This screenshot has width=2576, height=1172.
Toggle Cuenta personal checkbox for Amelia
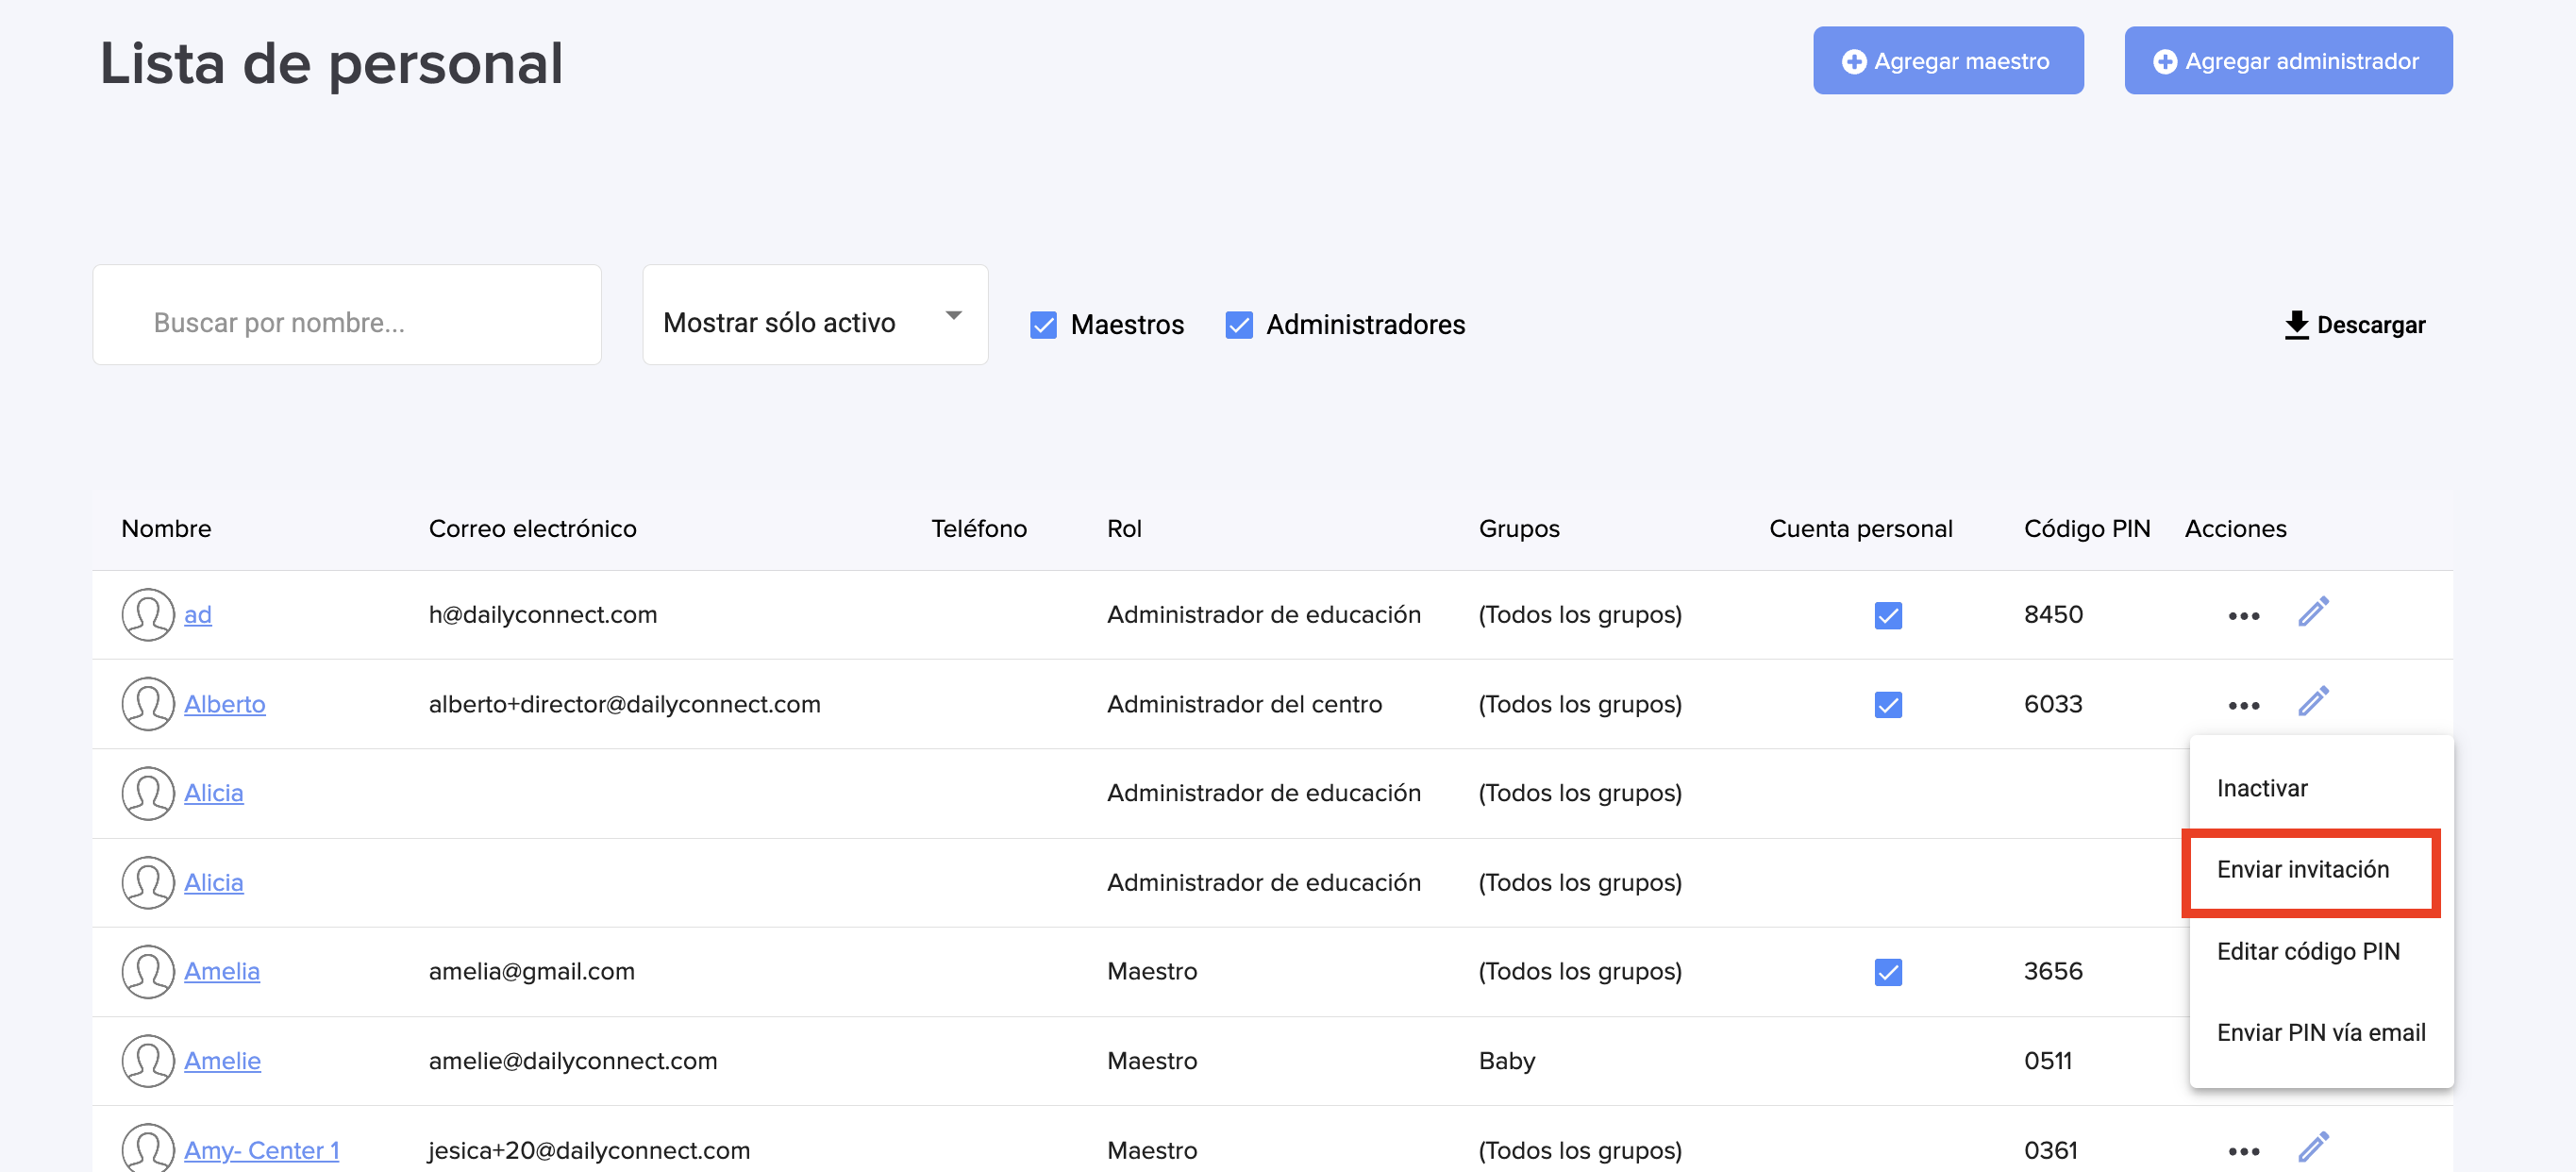[1887, 972]
